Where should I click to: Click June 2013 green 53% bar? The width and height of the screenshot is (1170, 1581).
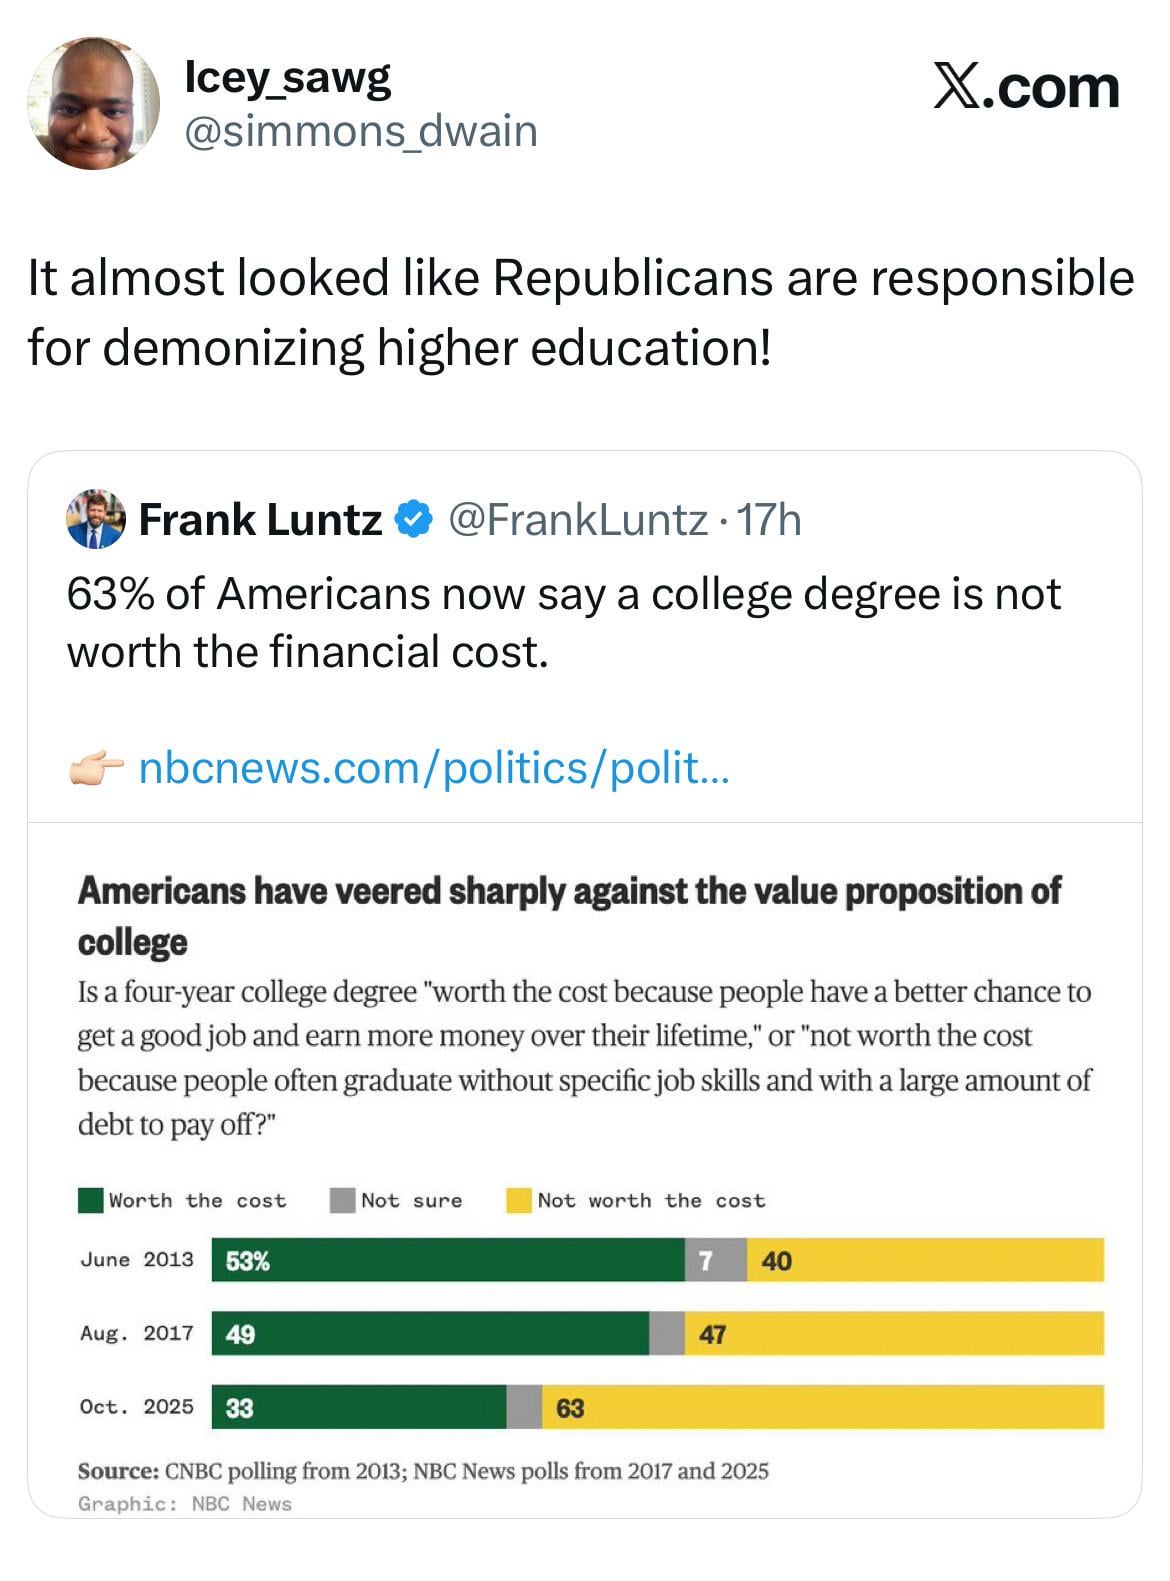point(447,1260)
